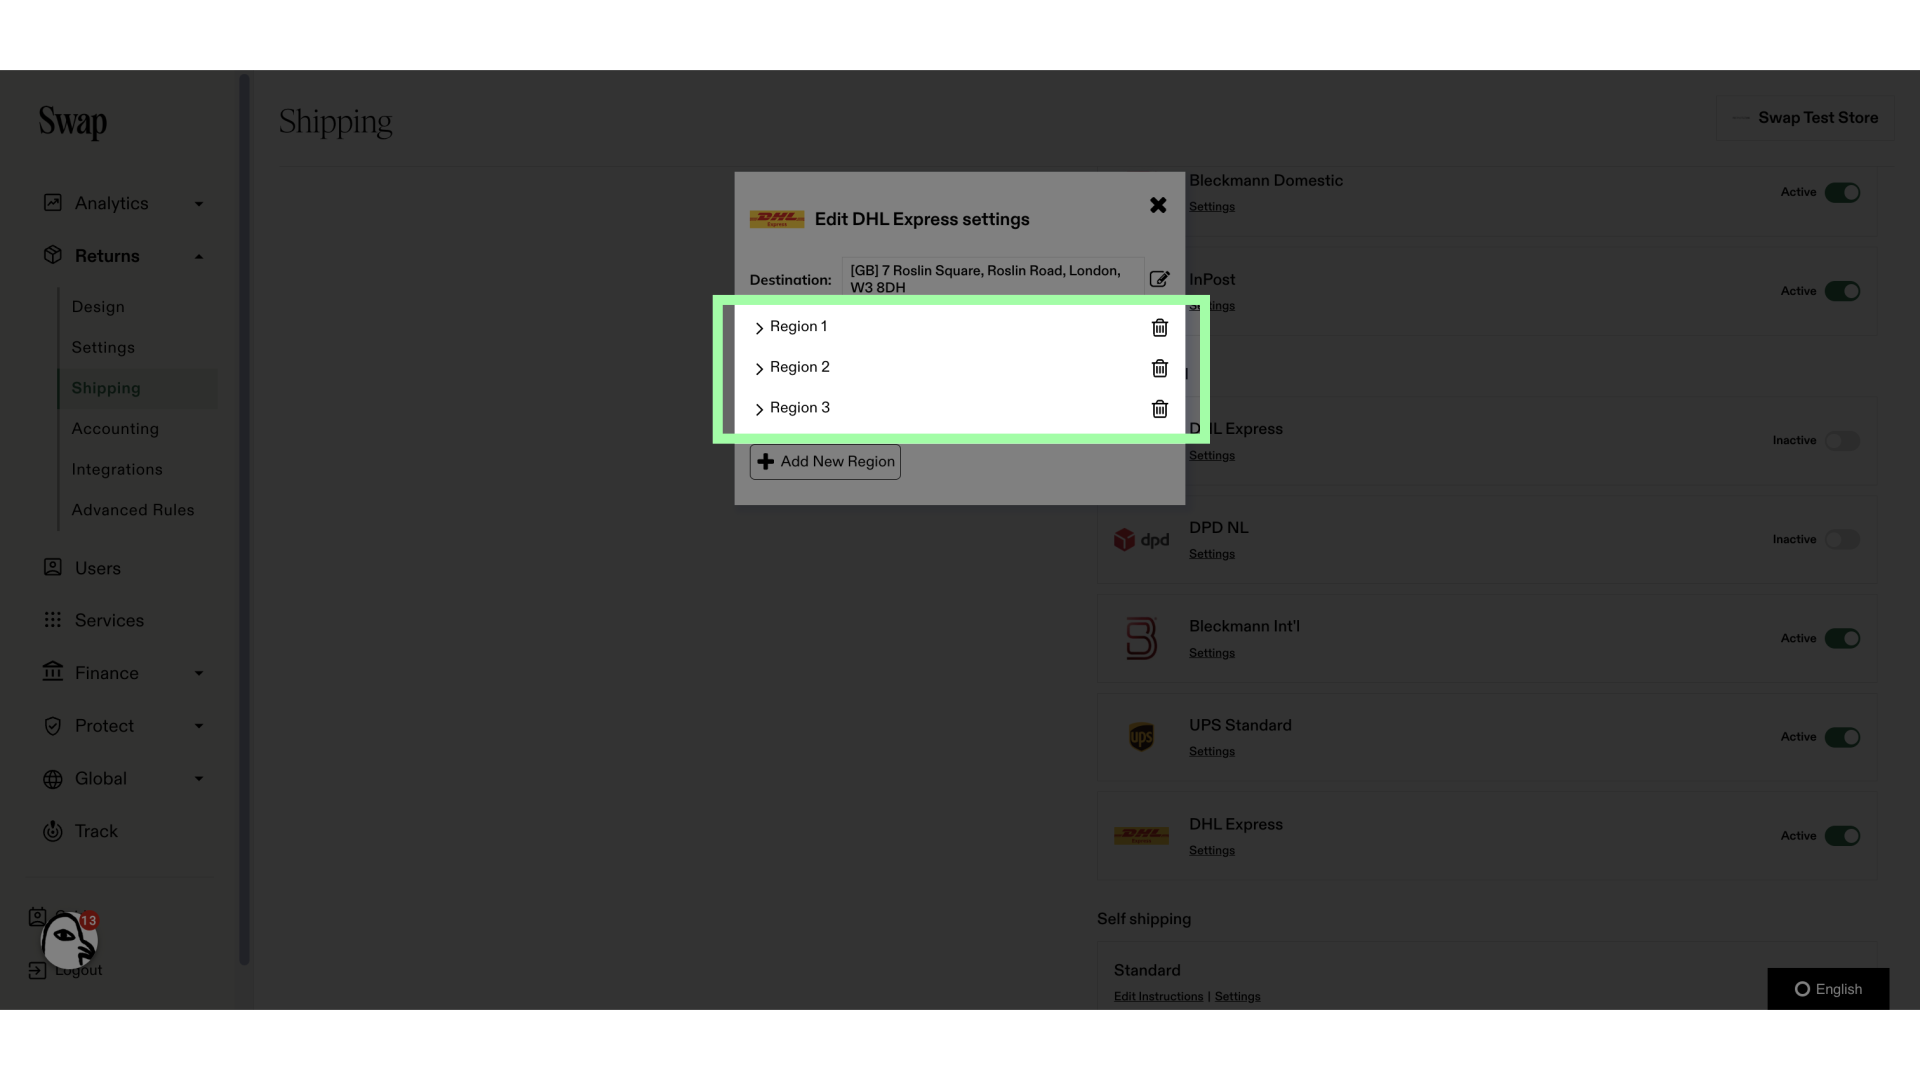Click edit destination address icon

1159,278
